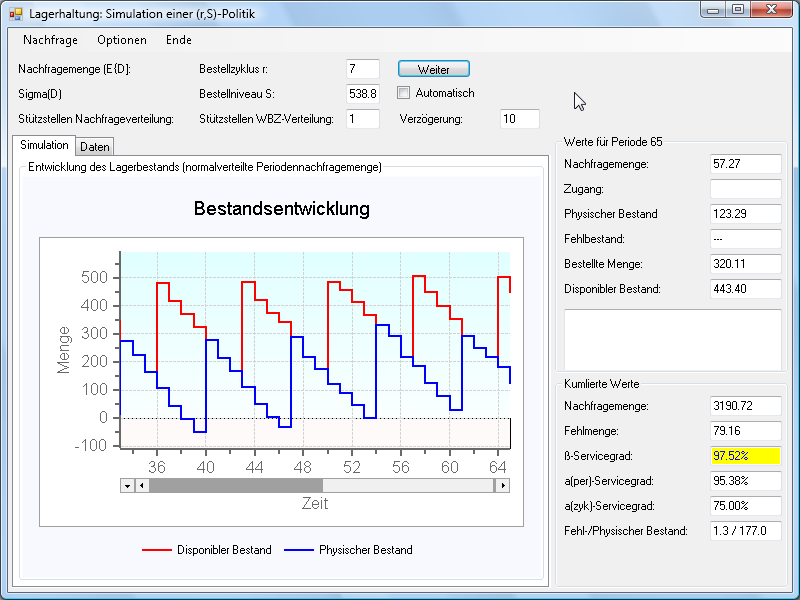
Task: Open the Nachfrage menu
Action: point(50,40)
